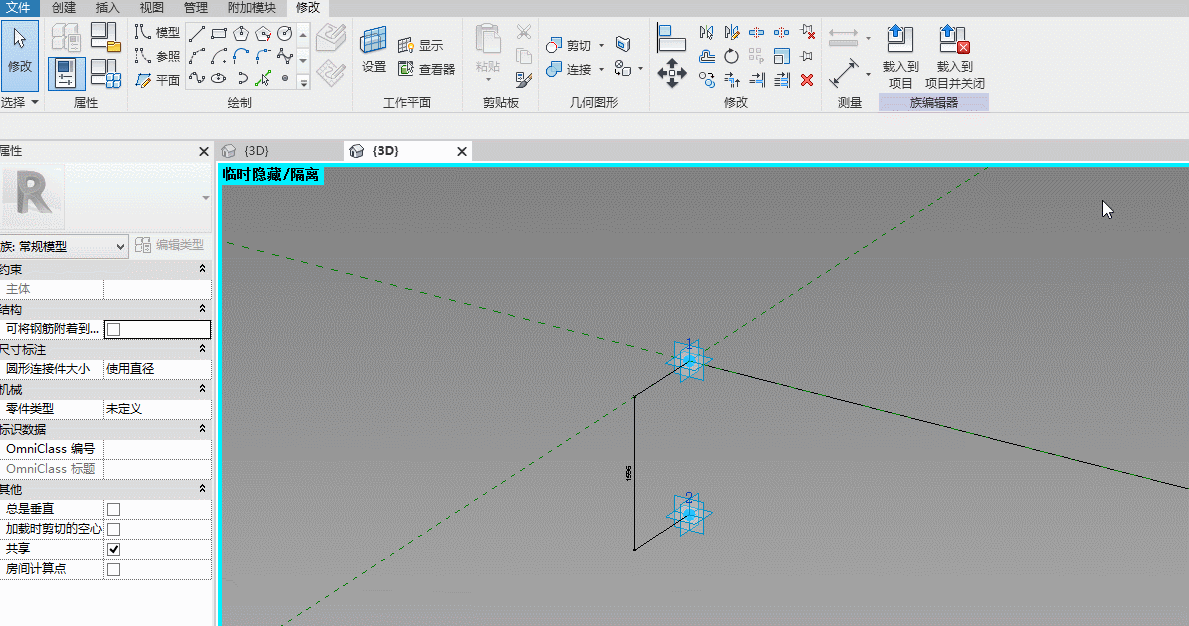
Task: Uncheck the 共享 checkbox
Action: pos(114,549)
